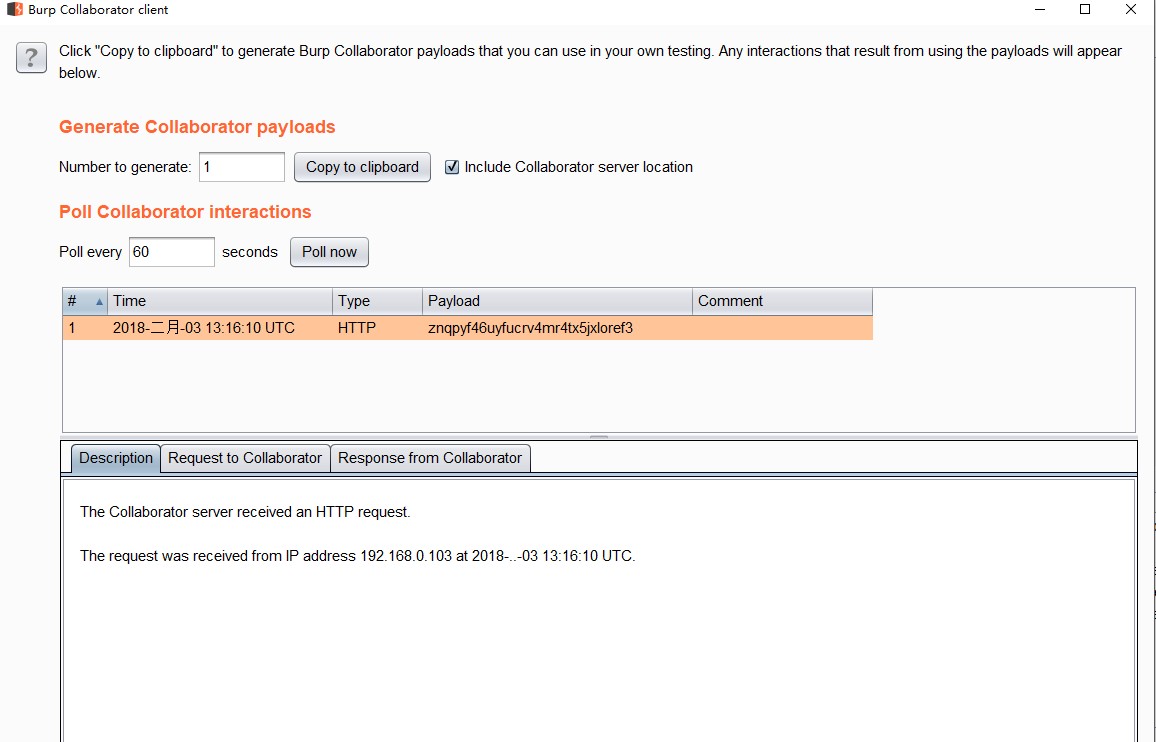This screenshot has height=742, width=1156.
Task: Click the Poll now button
Action: point(329,252)
